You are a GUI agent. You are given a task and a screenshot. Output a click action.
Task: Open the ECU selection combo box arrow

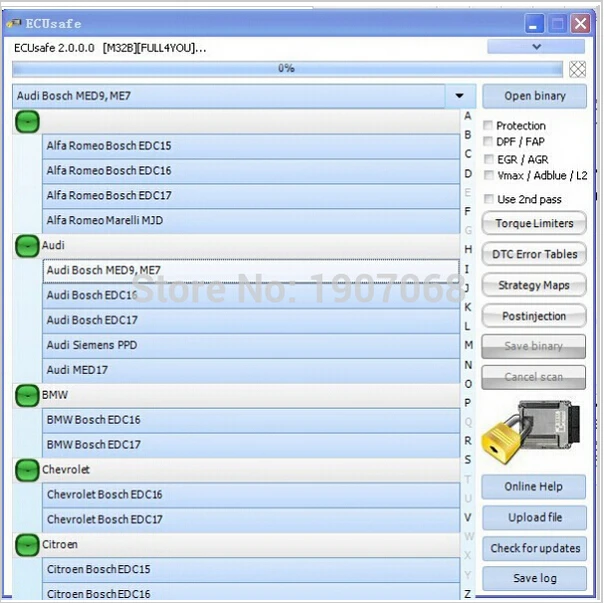pyautogui.click(x=460, y=96)
